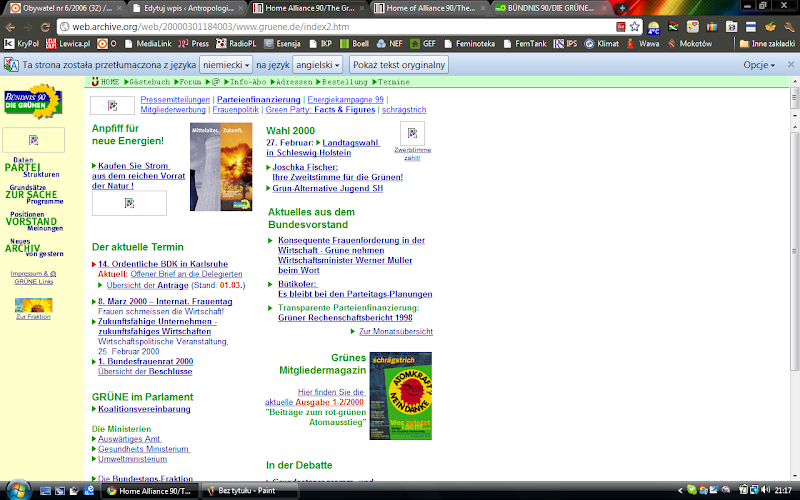Open Impressum & @ GRÜNE Links

tap(34, 278)
